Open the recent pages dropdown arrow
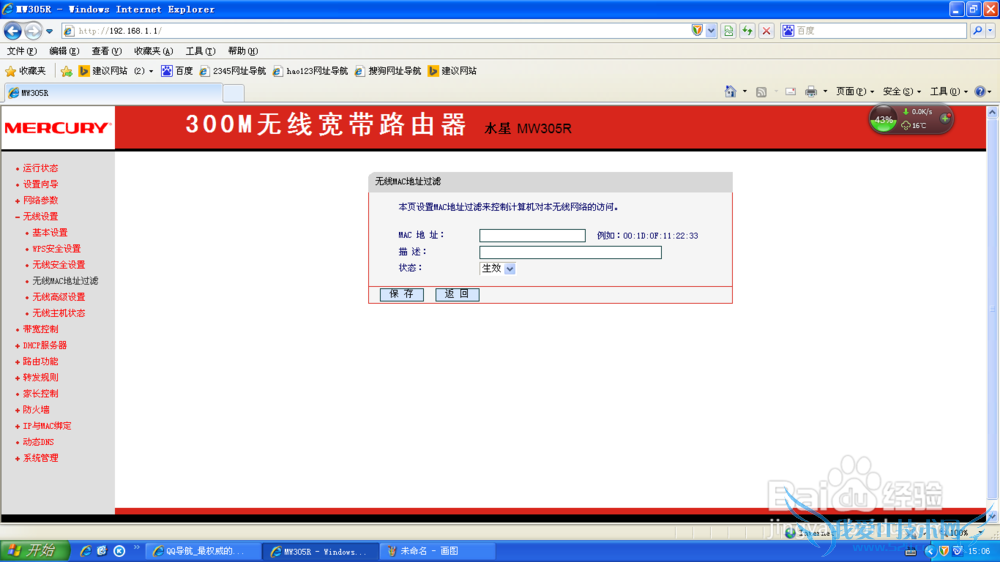 click(x=49, y=31)
